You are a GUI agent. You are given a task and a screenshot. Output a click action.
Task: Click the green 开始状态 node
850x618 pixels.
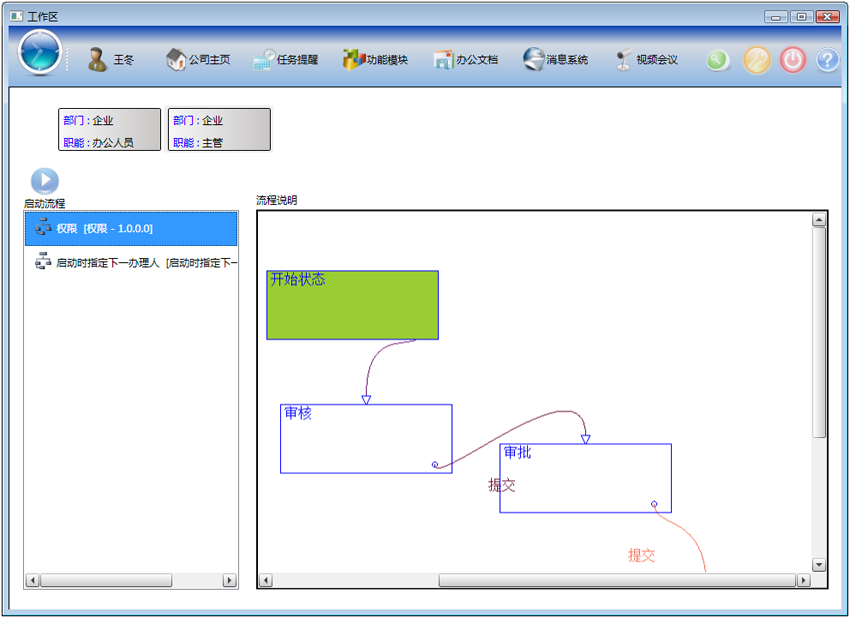click(352, 305)
